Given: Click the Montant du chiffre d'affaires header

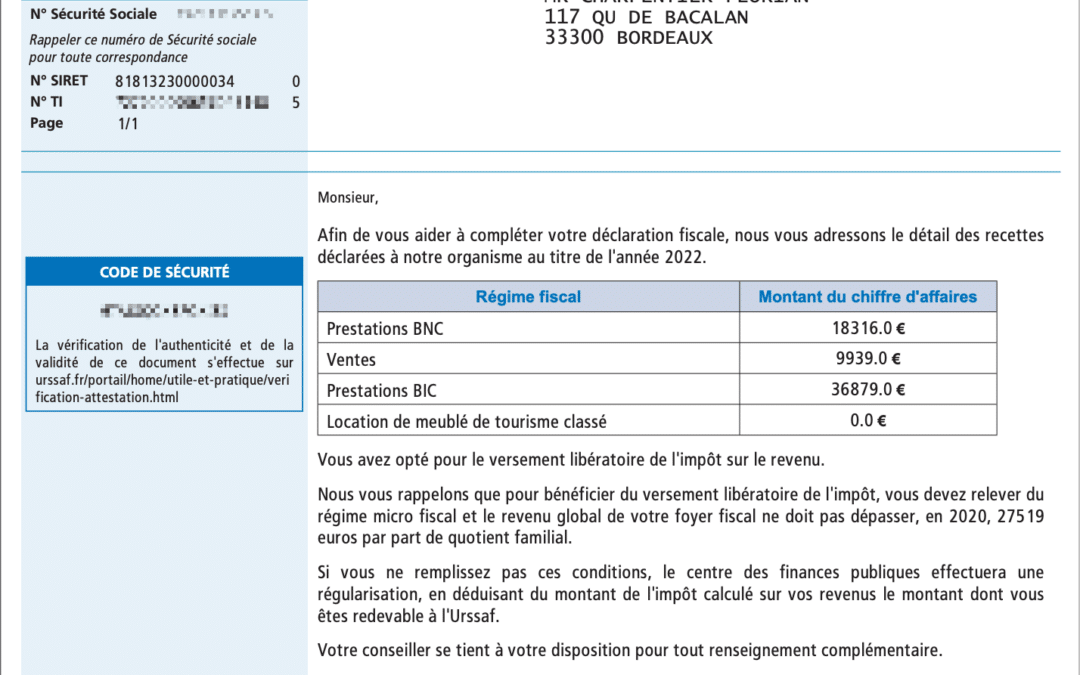Looking at the screenshot, I should [x=867, y=297].
